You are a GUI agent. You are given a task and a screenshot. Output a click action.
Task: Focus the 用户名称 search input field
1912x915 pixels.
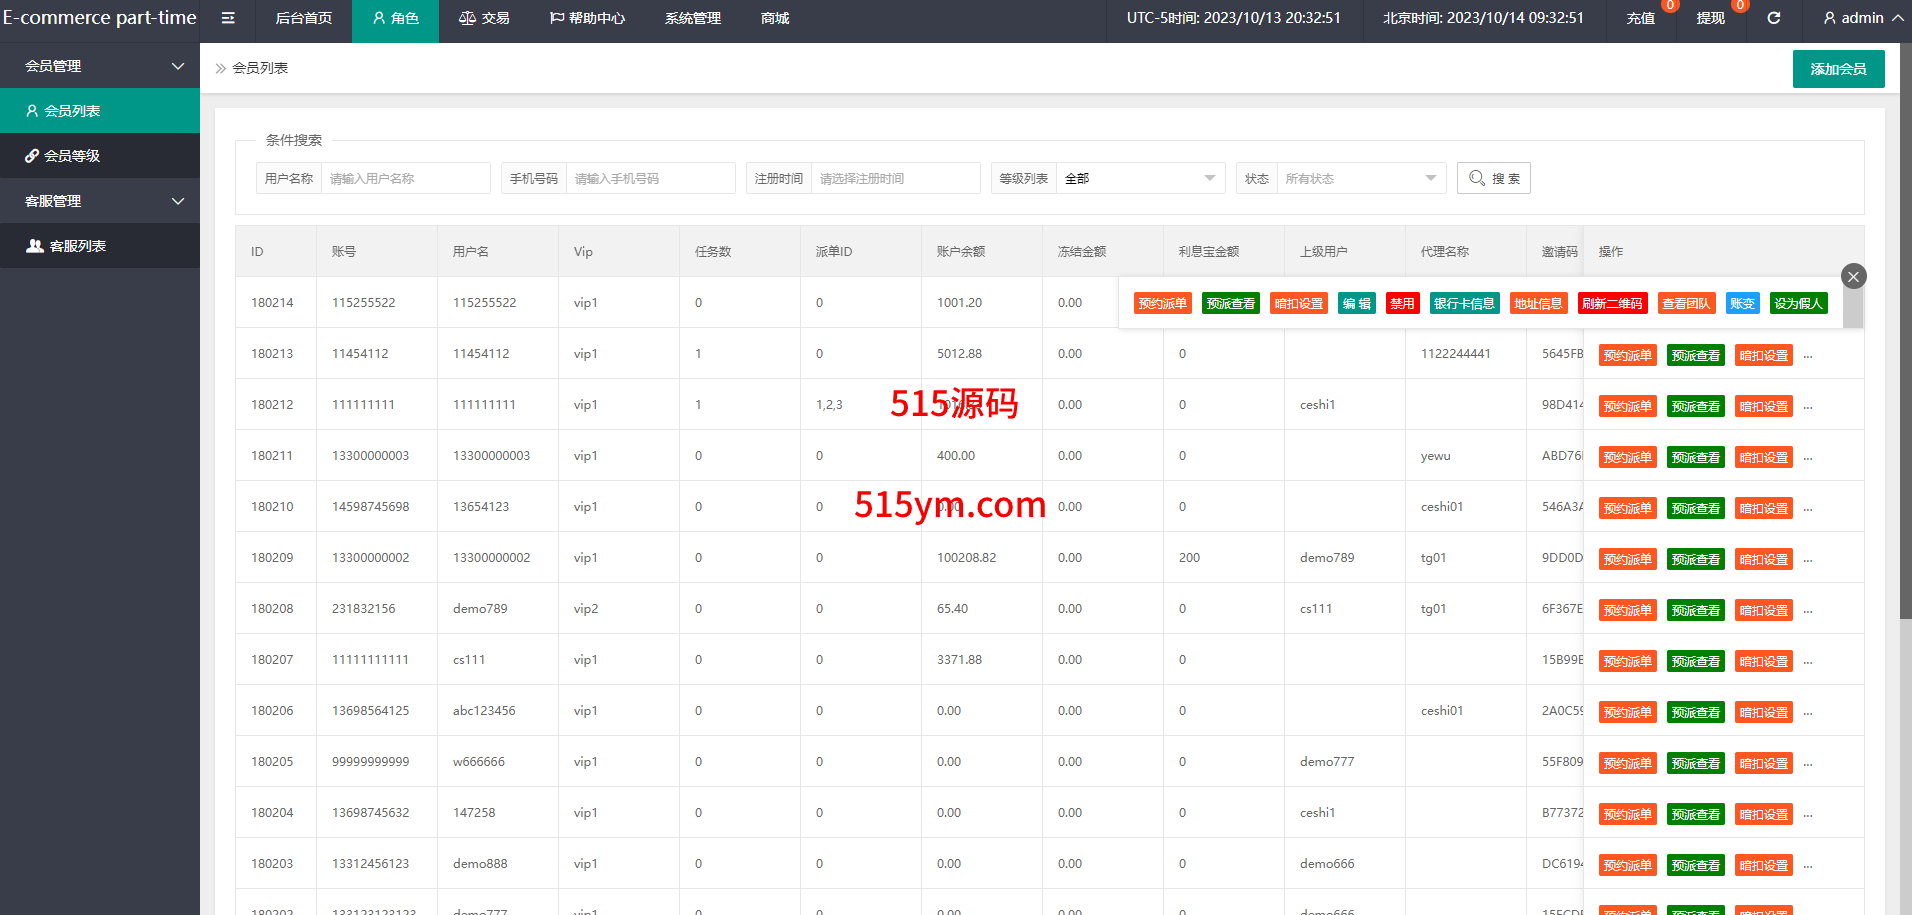404,178
